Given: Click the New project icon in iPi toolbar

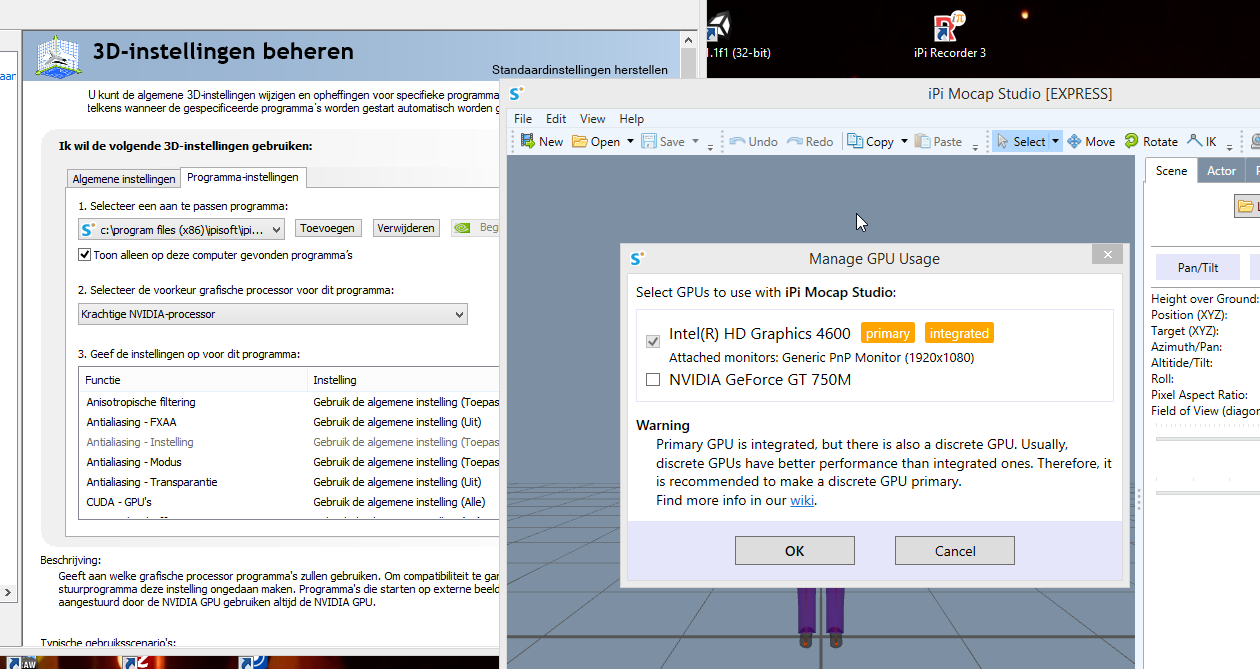Looking at the screenshot, I should pos(527,141).
